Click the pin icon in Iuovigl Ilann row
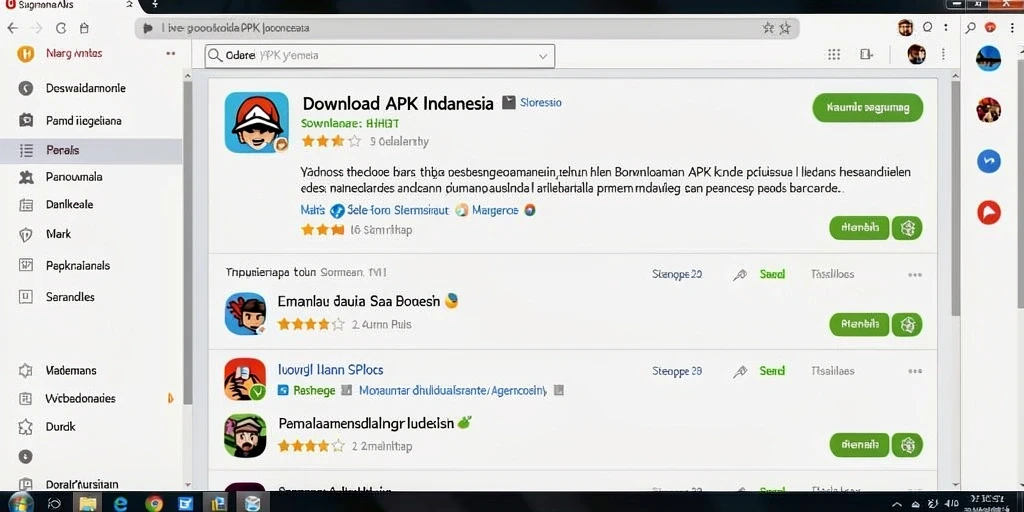This screenshot has height=512, width=1024. [739, 372]
